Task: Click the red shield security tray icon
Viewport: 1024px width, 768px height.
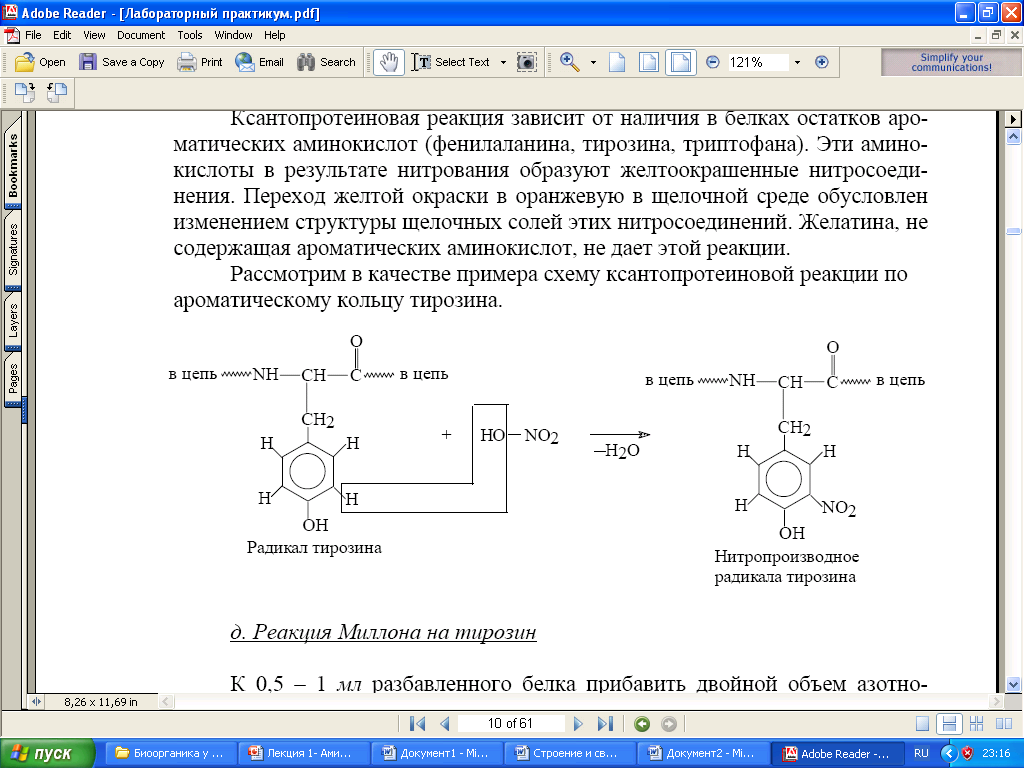Action: [x=967, y=753]
